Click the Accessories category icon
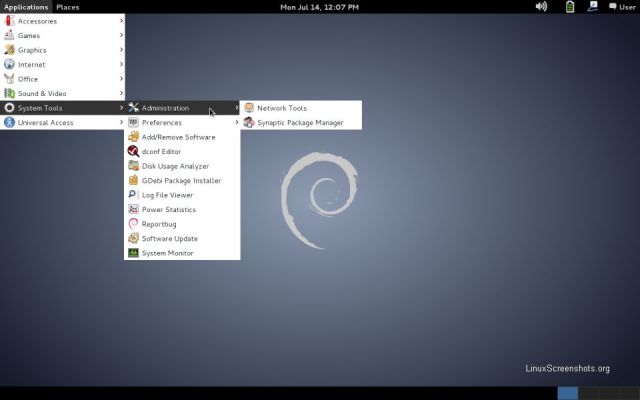Viewport: 640px width, 400px height. (x=9, y=21)
